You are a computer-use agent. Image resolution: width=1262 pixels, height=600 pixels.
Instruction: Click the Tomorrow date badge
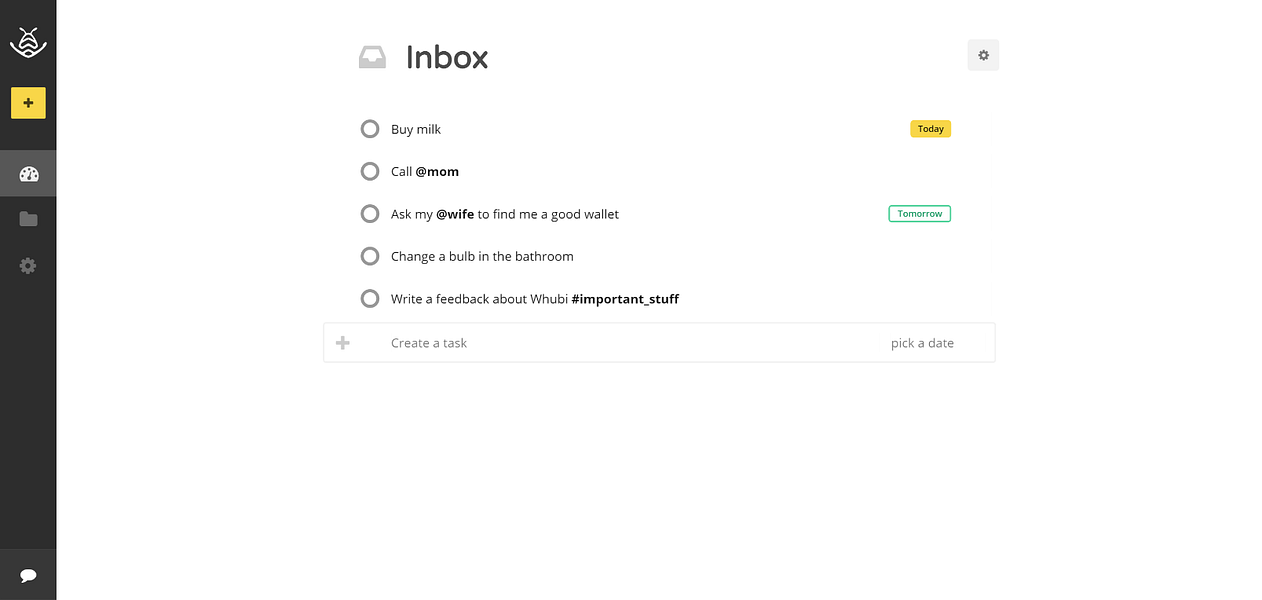tap(919, 214)
